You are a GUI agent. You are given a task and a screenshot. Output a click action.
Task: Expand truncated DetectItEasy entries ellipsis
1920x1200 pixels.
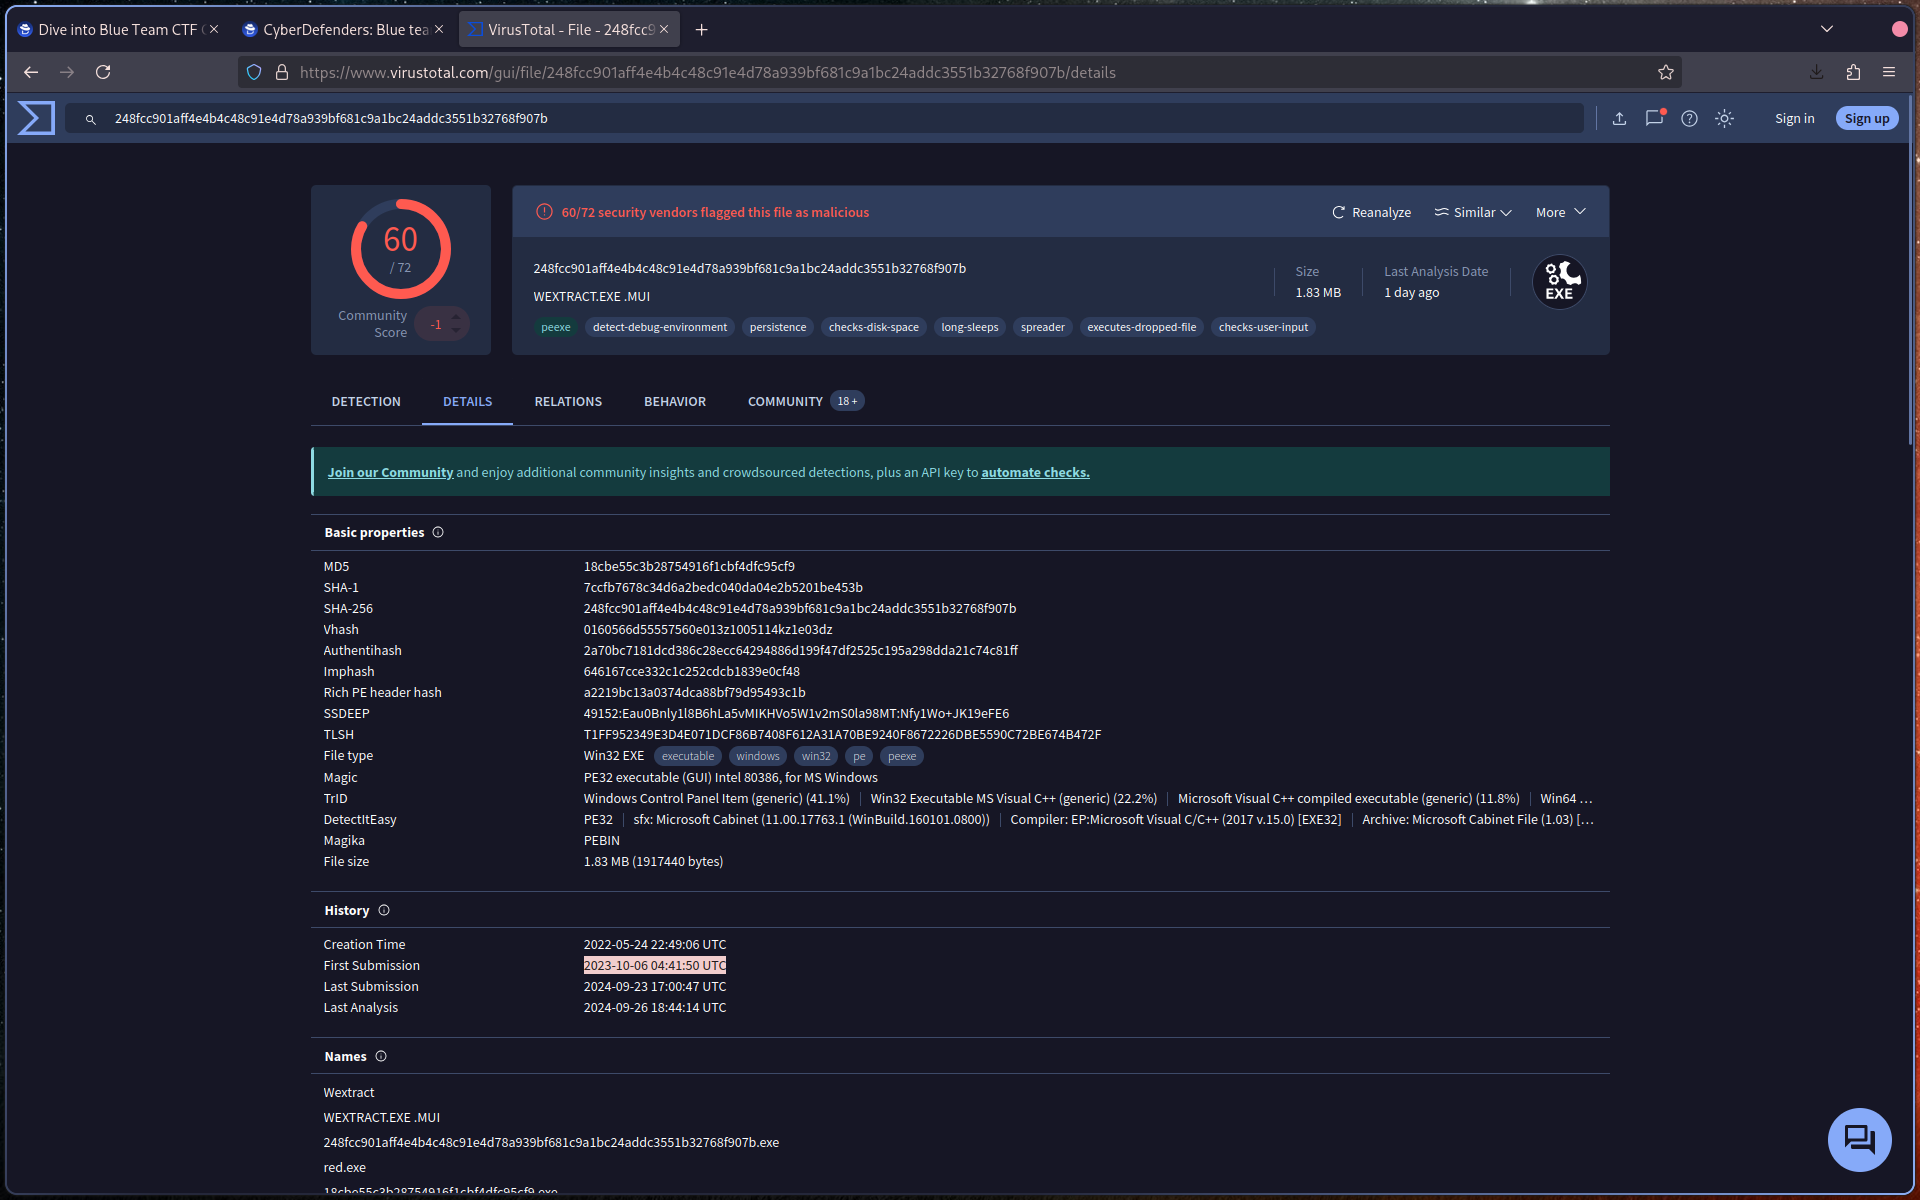[1585, 819]
